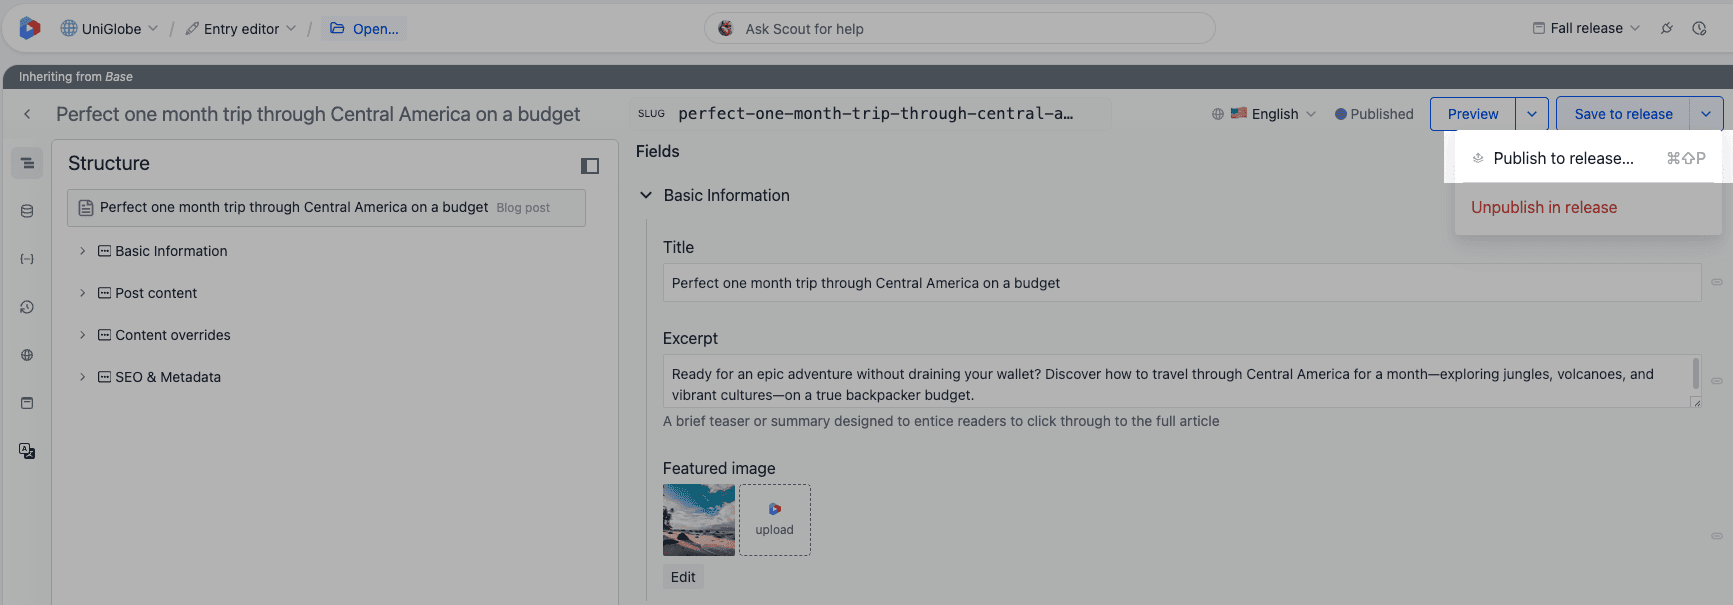Screen dimensions: 1733x605
Task: Open the globe sidebar icon
Action: 27,355
